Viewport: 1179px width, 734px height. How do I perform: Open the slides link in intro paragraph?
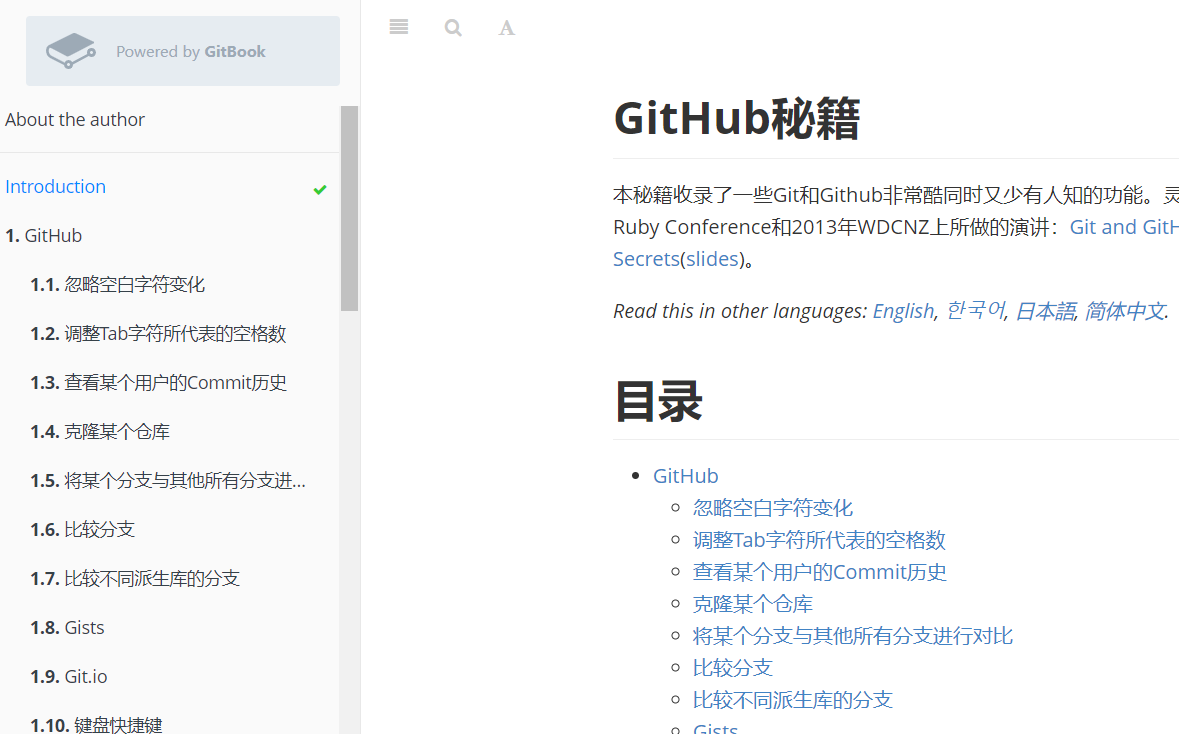click(712, 259)
